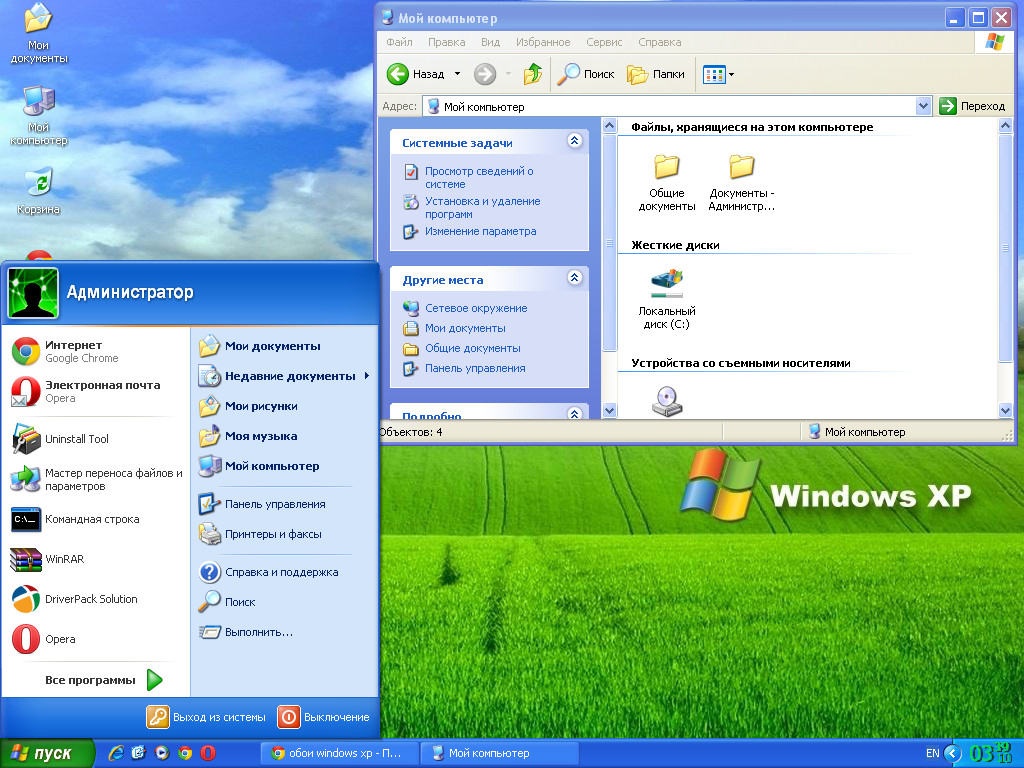Click Просмотр сведений о системе link
Viewport: 1024px width, 768px height.
pyautogui.click(x=479, y=178)
